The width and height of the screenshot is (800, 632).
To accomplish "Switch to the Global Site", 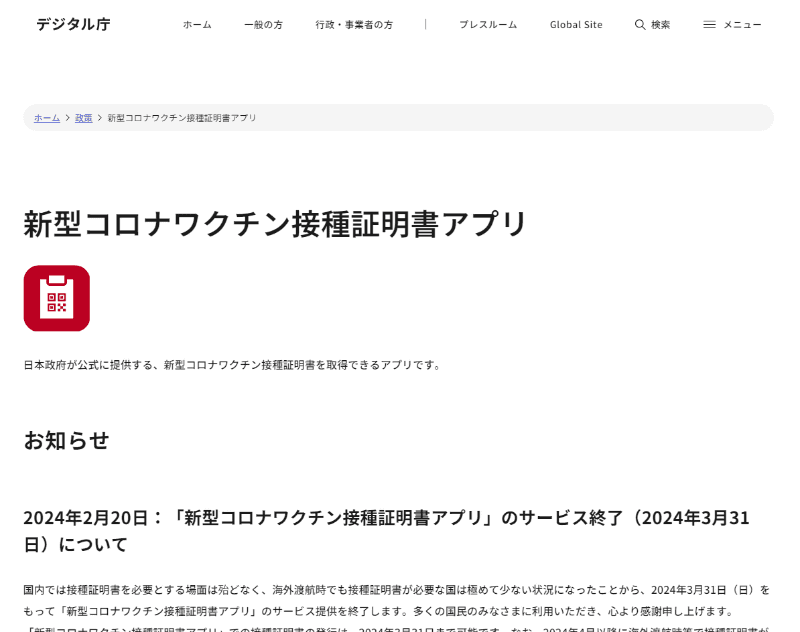I will (576, 24).
